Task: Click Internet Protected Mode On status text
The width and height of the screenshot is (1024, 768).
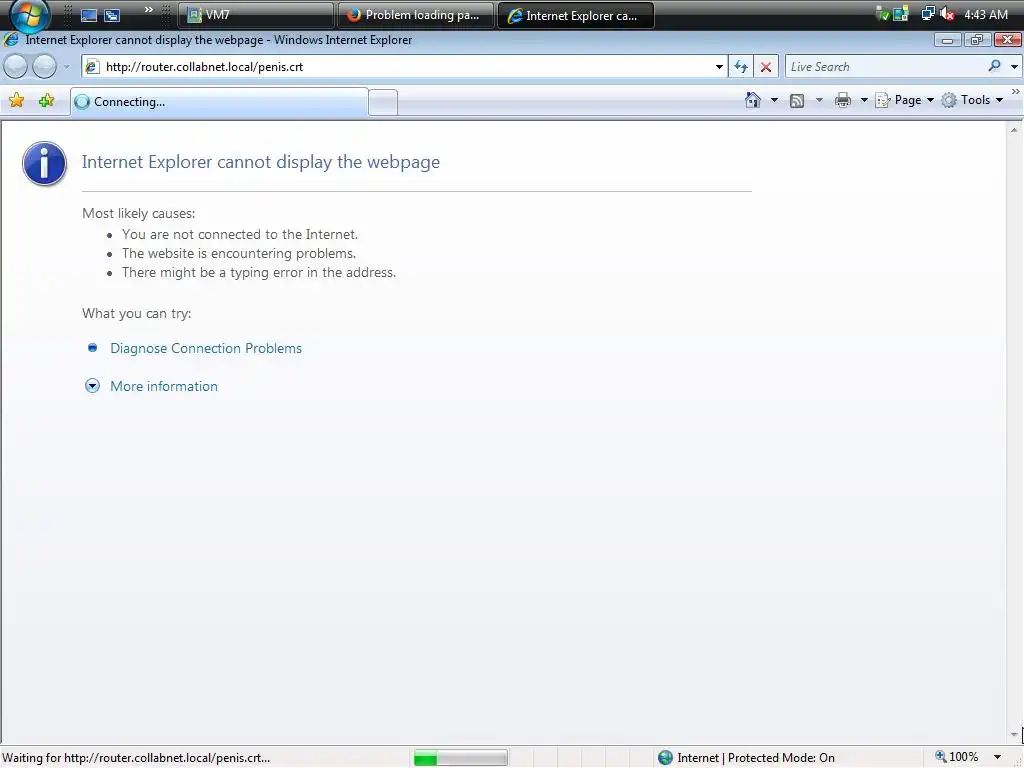Action: point(756,758)
